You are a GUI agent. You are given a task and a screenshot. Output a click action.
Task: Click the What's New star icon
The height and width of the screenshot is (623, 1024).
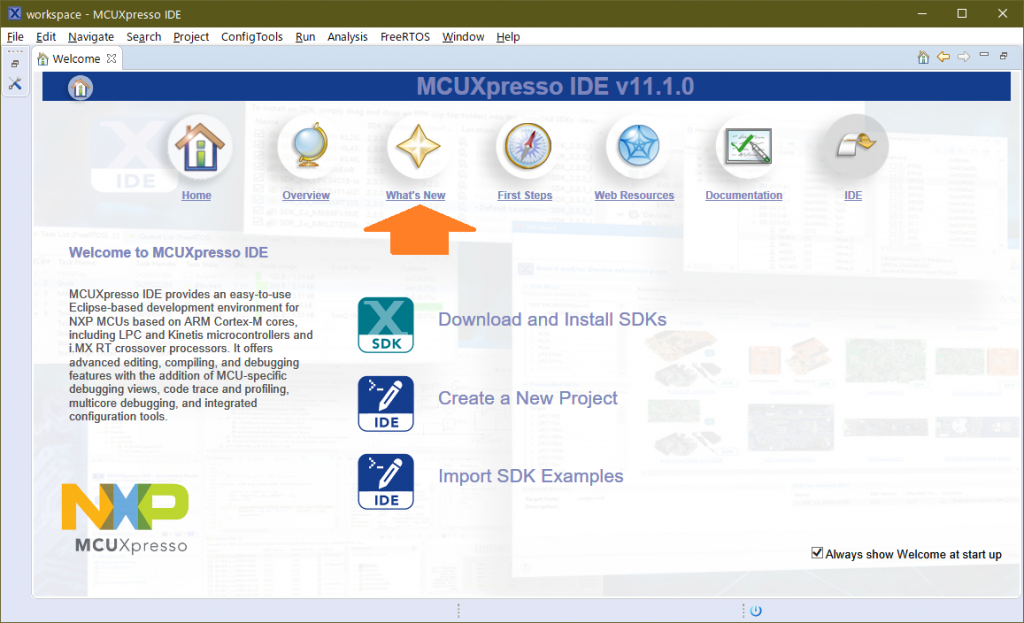tap(417, 148)
